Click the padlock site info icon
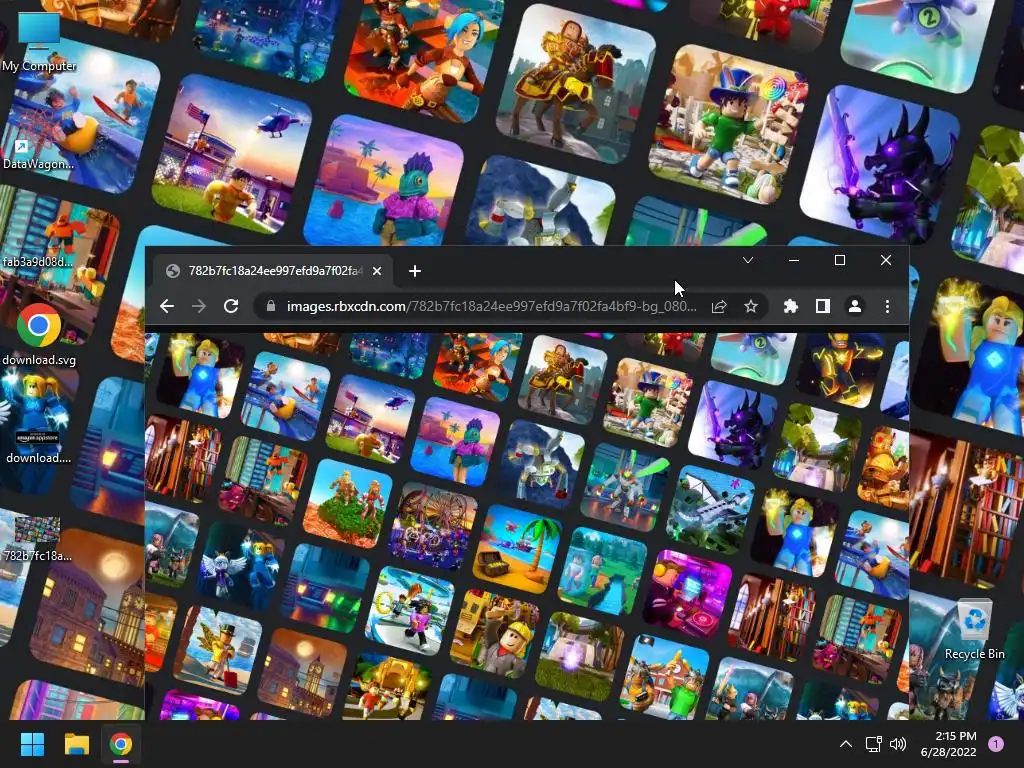Viewport: 1024px width, 768px height. coord(271,306)
